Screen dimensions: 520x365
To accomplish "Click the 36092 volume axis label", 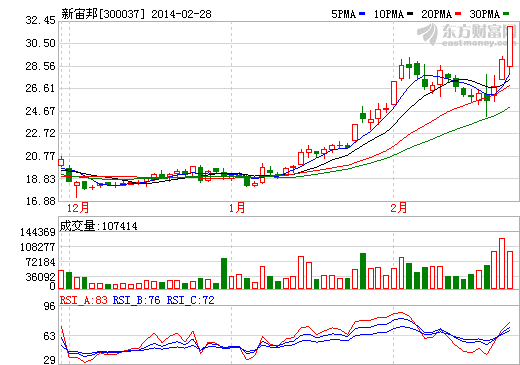I will 40,277.
